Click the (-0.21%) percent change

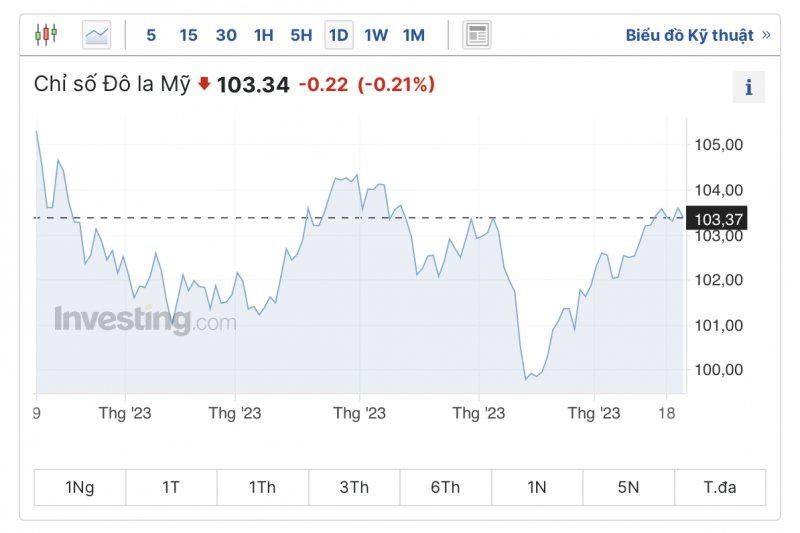click(x=396, y=84)
